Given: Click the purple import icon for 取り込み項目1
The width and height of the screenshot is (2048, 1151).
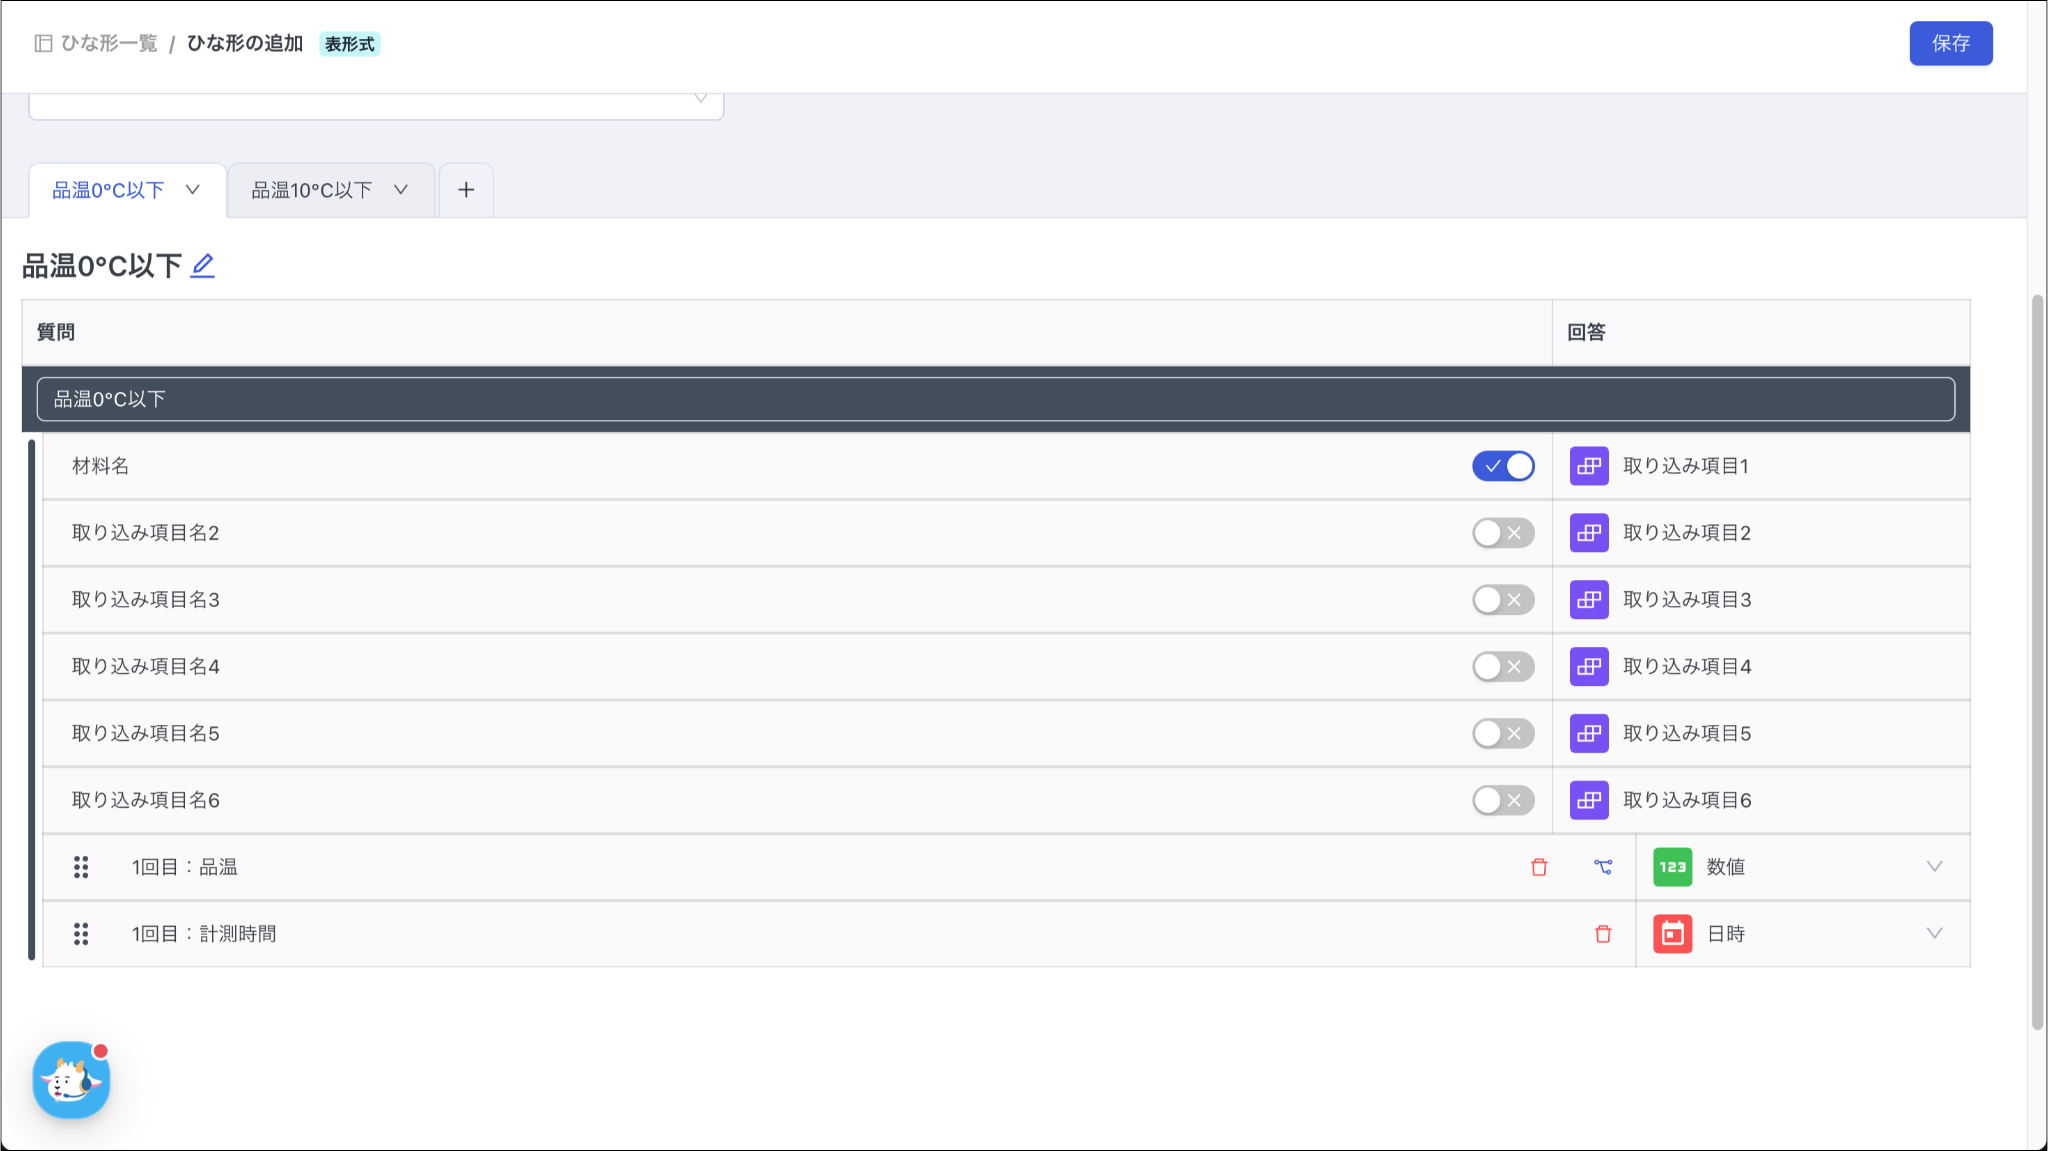Looking at the screenshot, I should [1589, 466].
